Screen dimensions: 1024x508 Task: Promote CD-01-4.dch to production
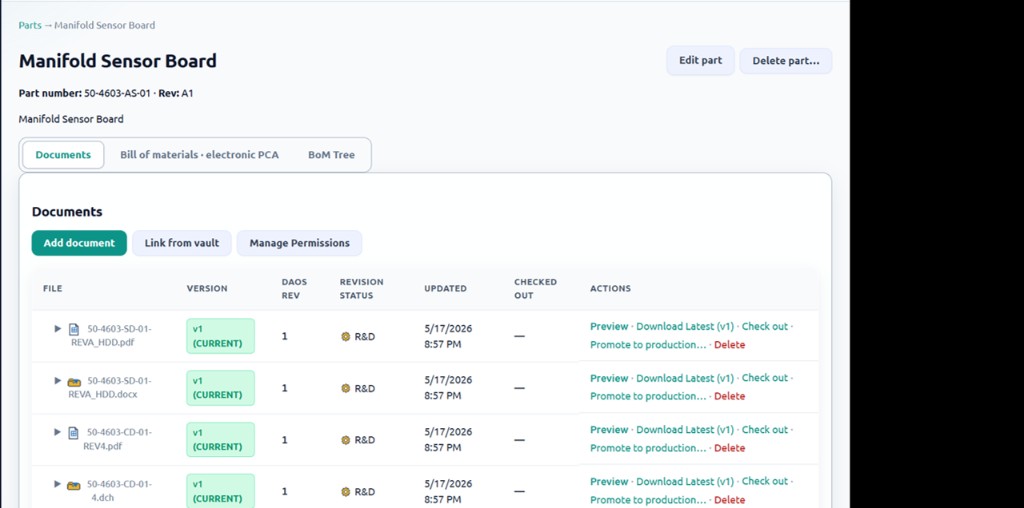(648, 500)
